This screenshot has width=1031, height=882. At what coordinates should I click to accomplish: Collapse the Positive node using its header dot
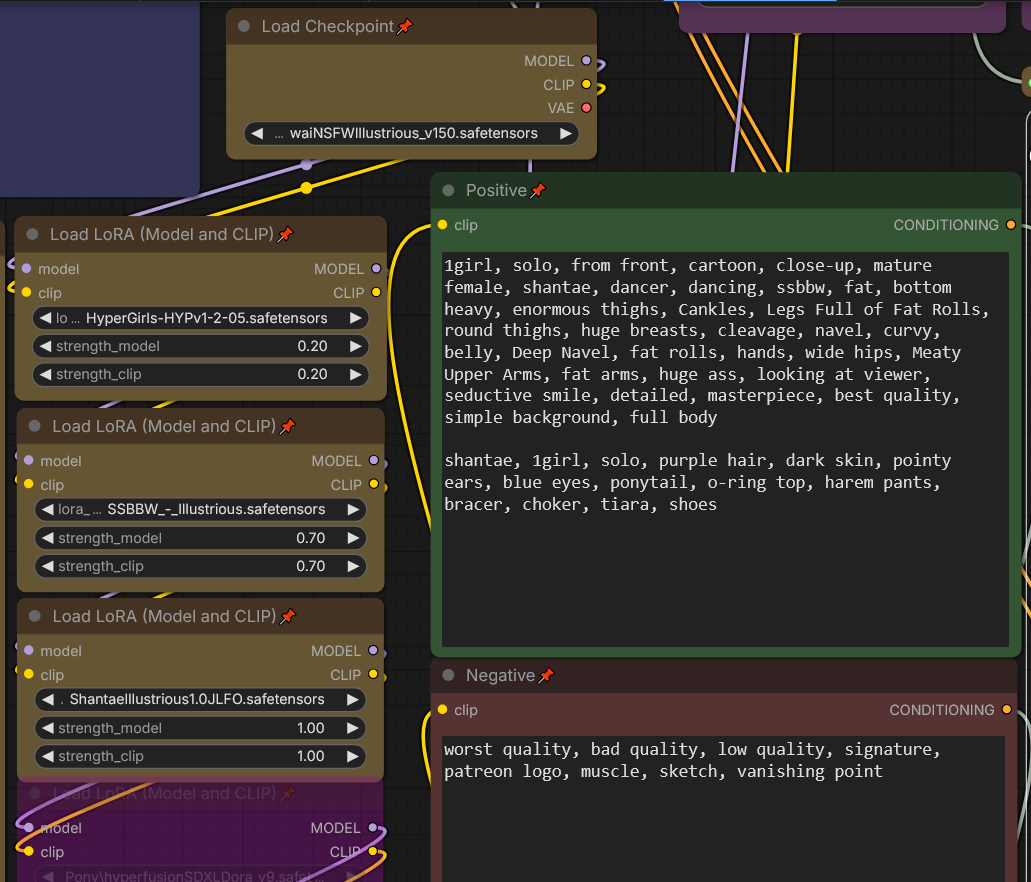pyautogui.click(x=448, y=190)
